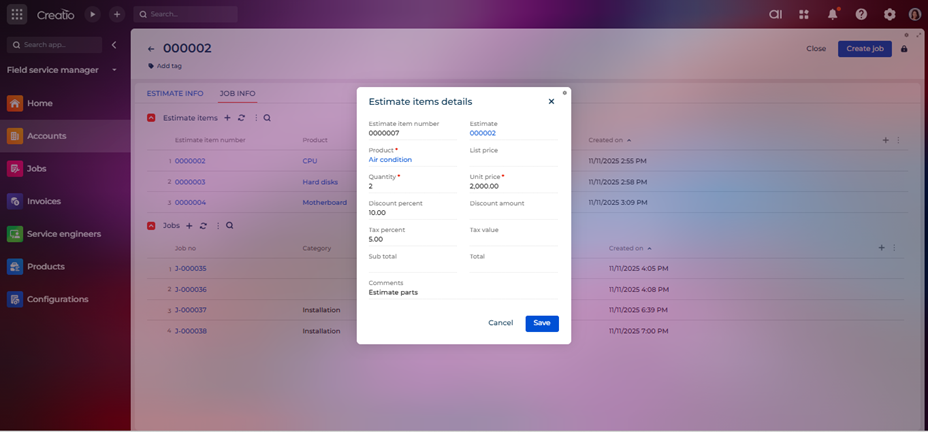This screenshot has height=432, width=928.
Task: Search within the Jobs list
Action: 229,226
